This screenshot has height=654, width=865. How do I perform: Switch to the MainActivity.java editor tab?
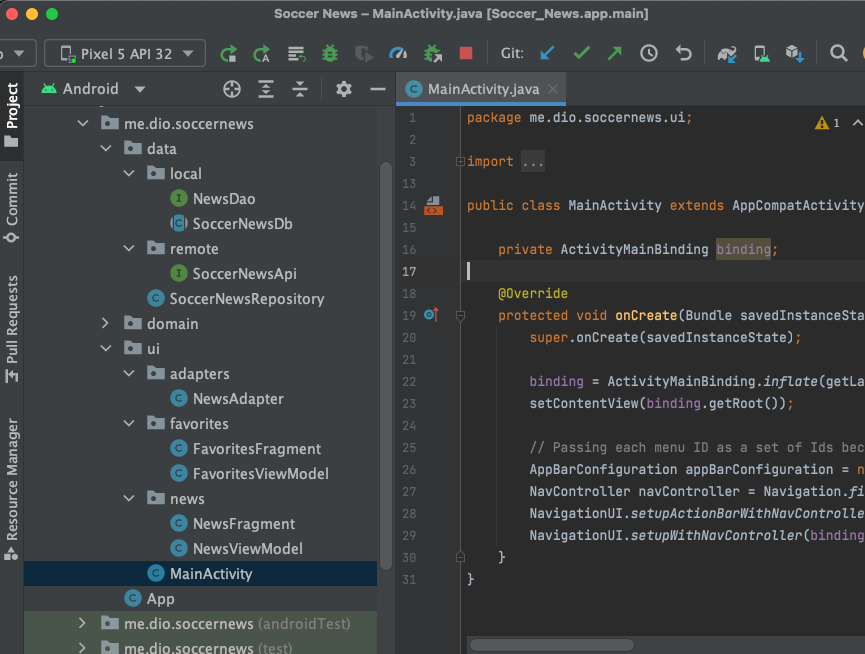(x=480, y=89)
